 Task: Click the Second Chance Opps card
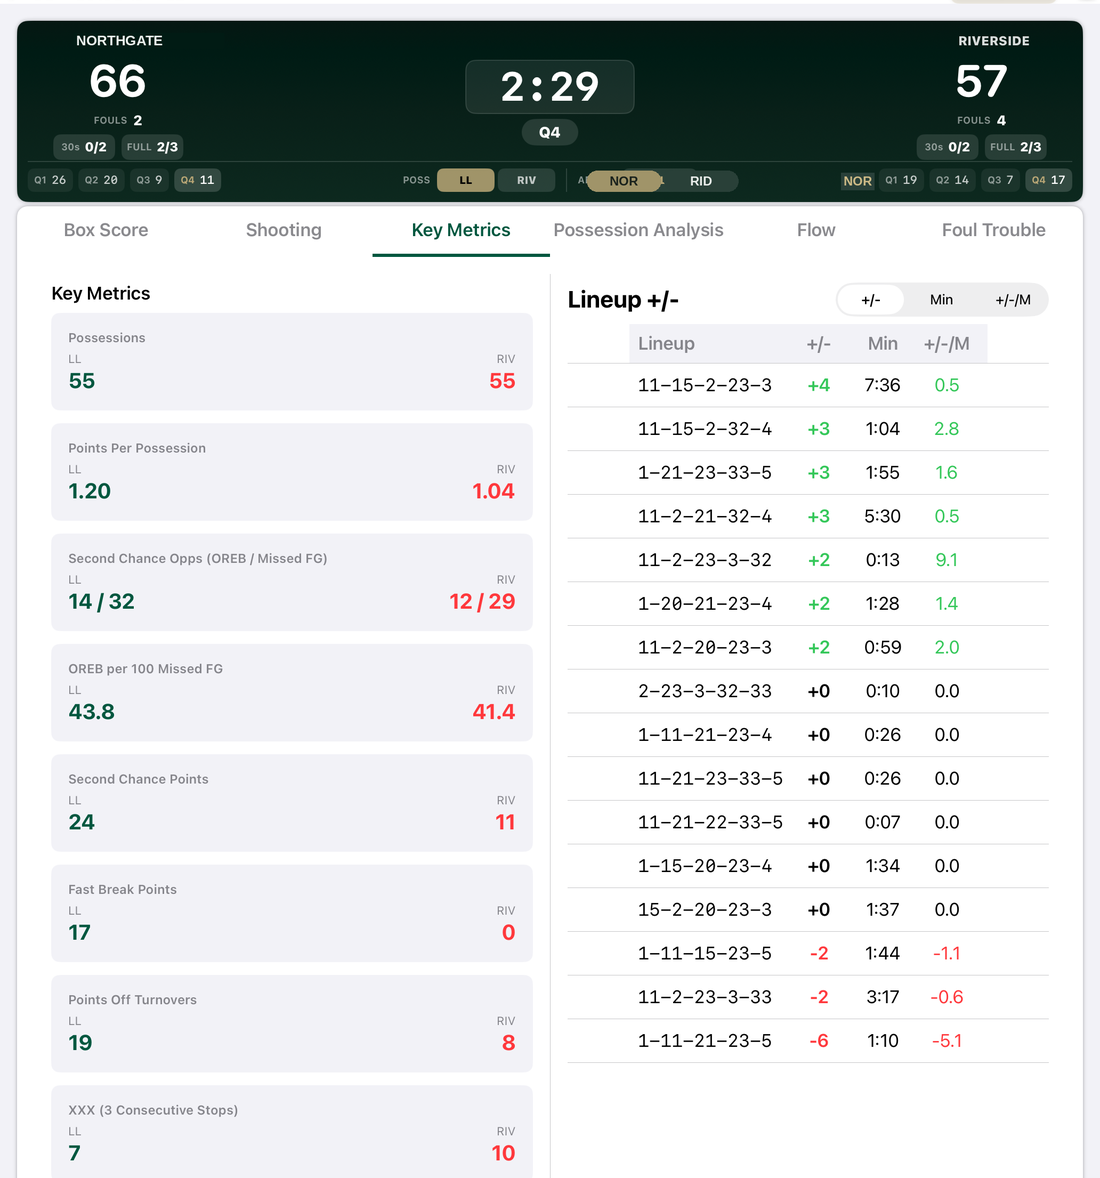pos(292,582)
